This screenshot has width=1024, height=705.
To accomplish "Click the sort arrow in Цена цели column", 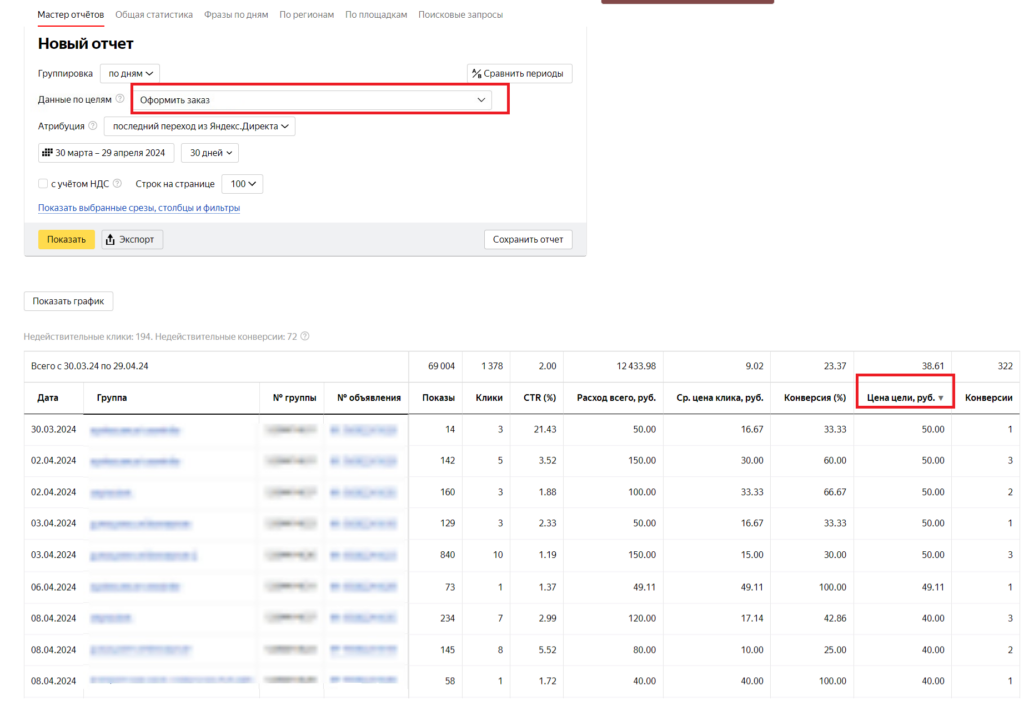I will pos(941,398).
